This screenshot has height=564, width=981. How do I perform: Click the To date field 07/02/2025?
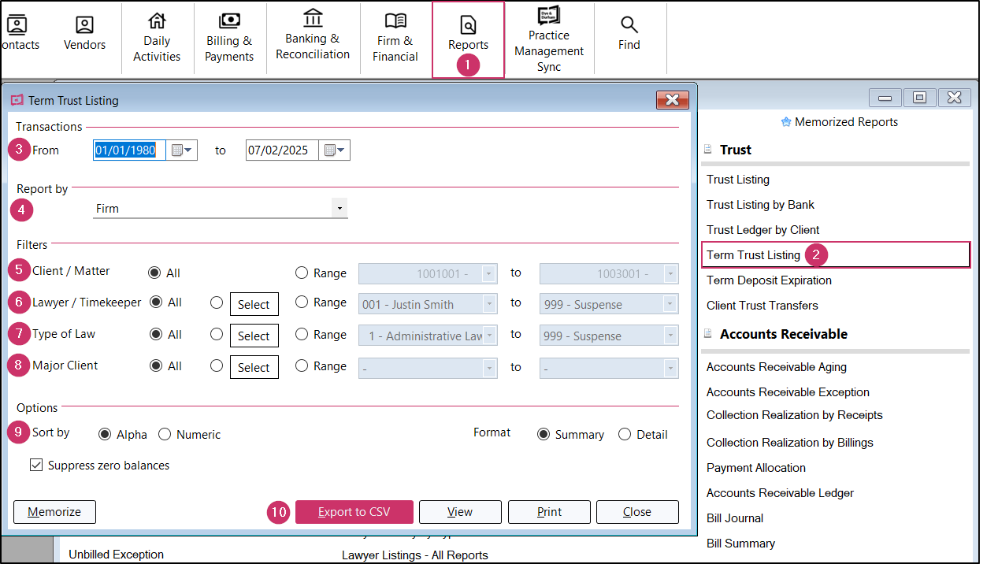(282, 150)
